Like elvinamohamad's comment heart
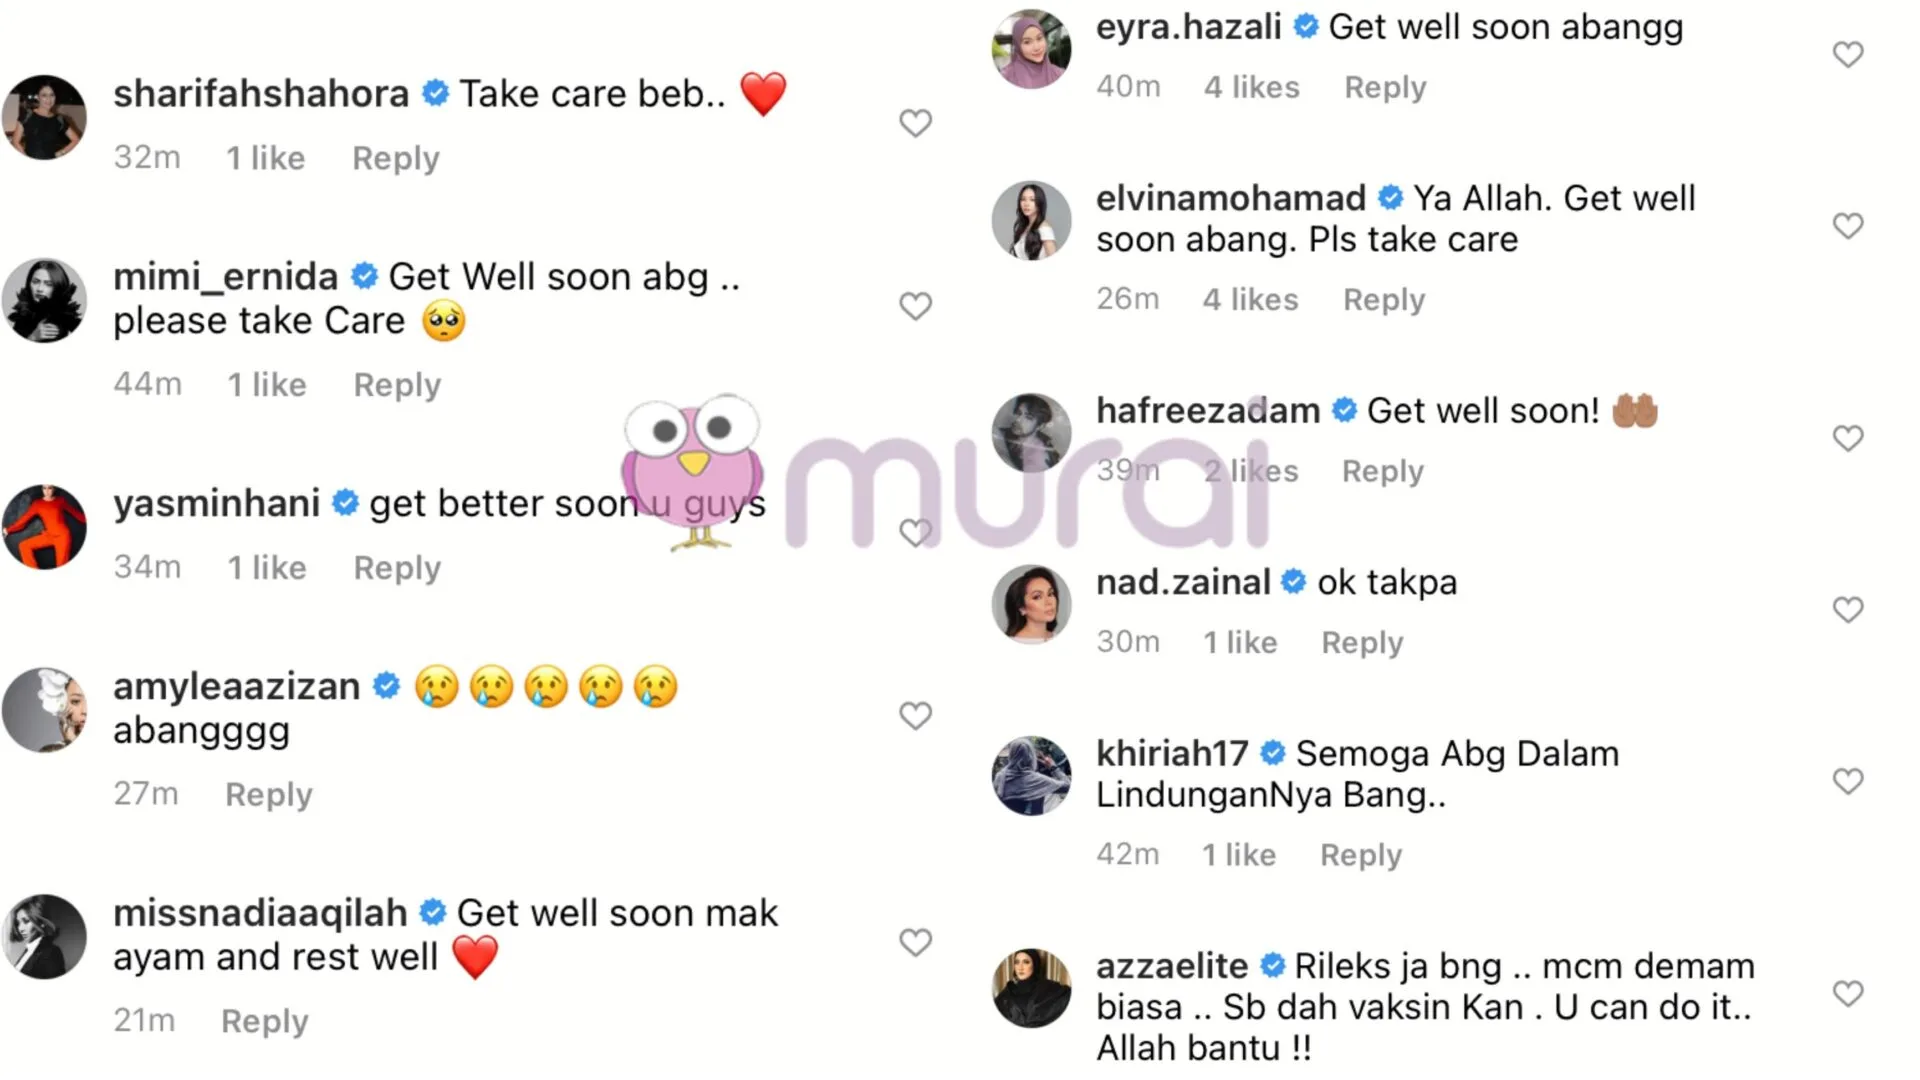Screen dimensions: 1920x1080 1848,226
